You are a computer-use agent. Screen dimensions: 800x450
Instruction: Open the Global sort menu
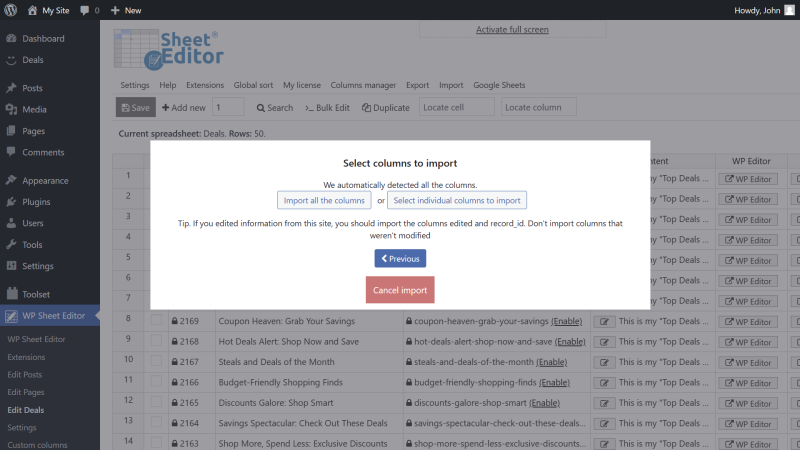click(x=253, y=85)
